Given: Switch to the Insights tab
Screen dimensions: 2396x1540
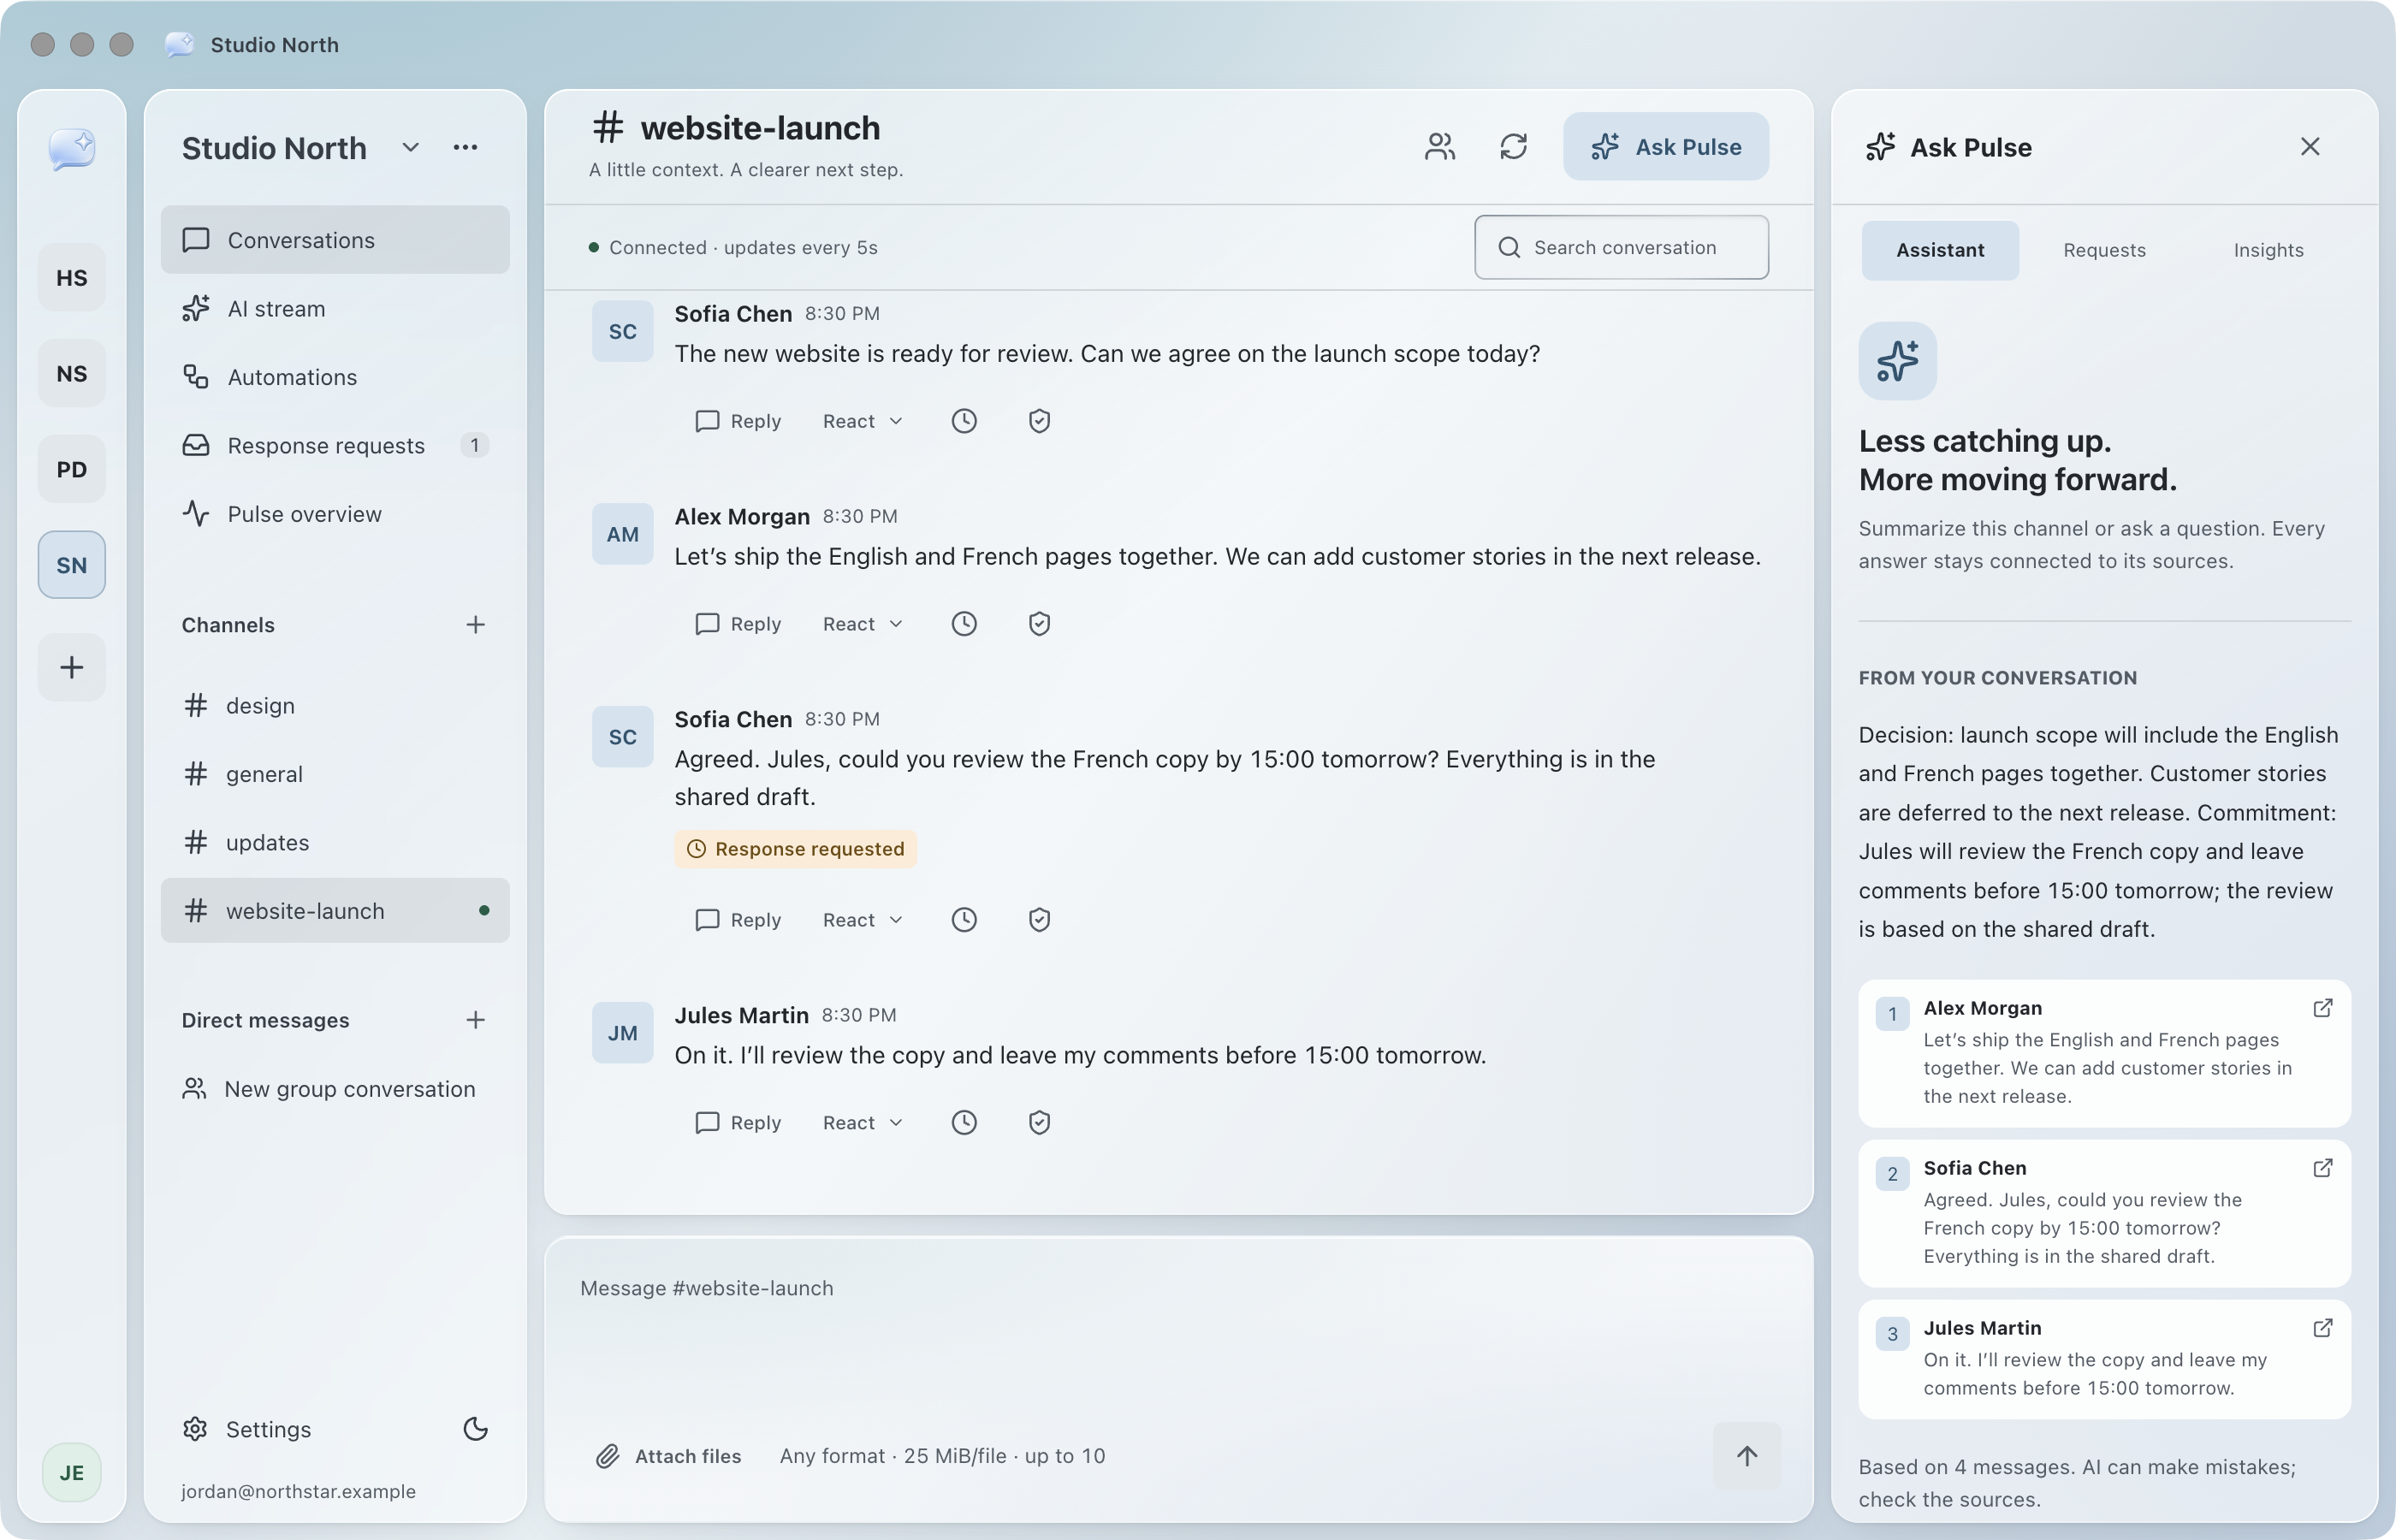Looking at the screenshot, I should pos(2268,250).
